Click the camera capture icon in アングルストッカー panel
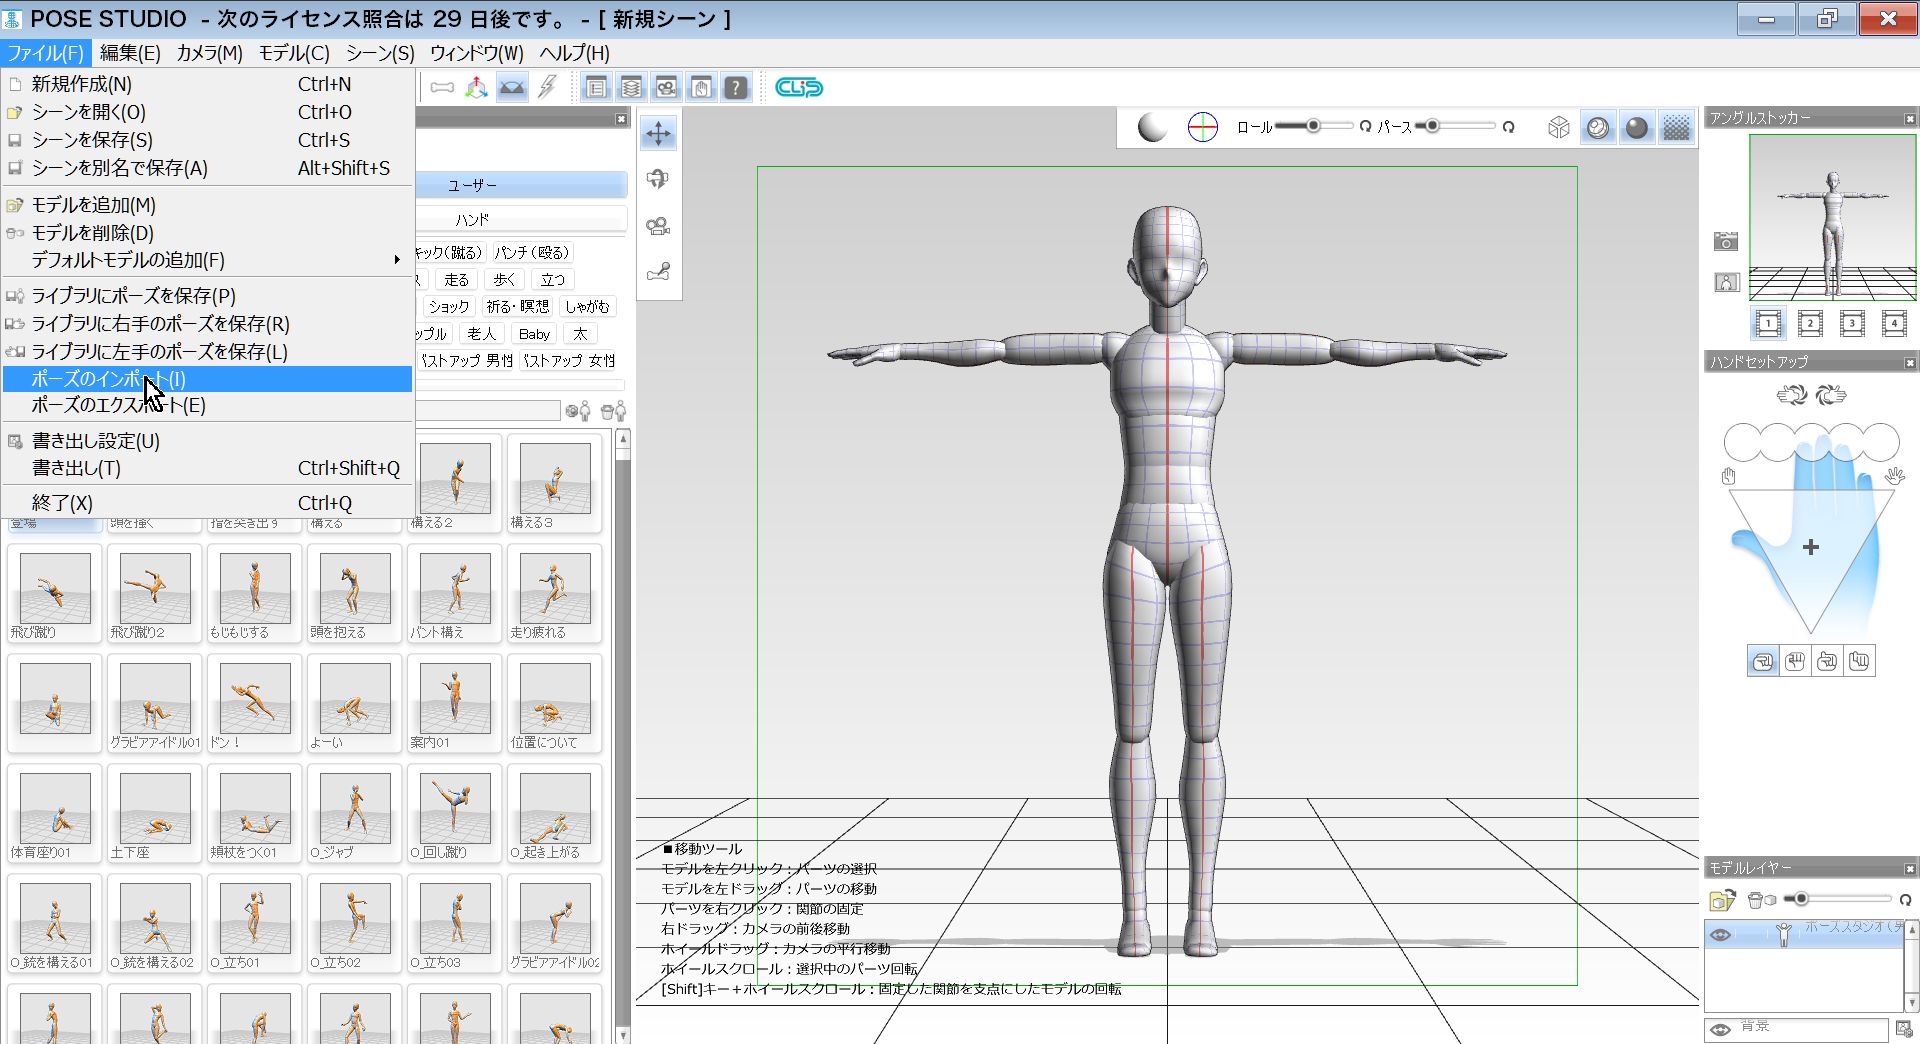The height and width of the screenshot is (1044, 1920). click(1727, 240)
